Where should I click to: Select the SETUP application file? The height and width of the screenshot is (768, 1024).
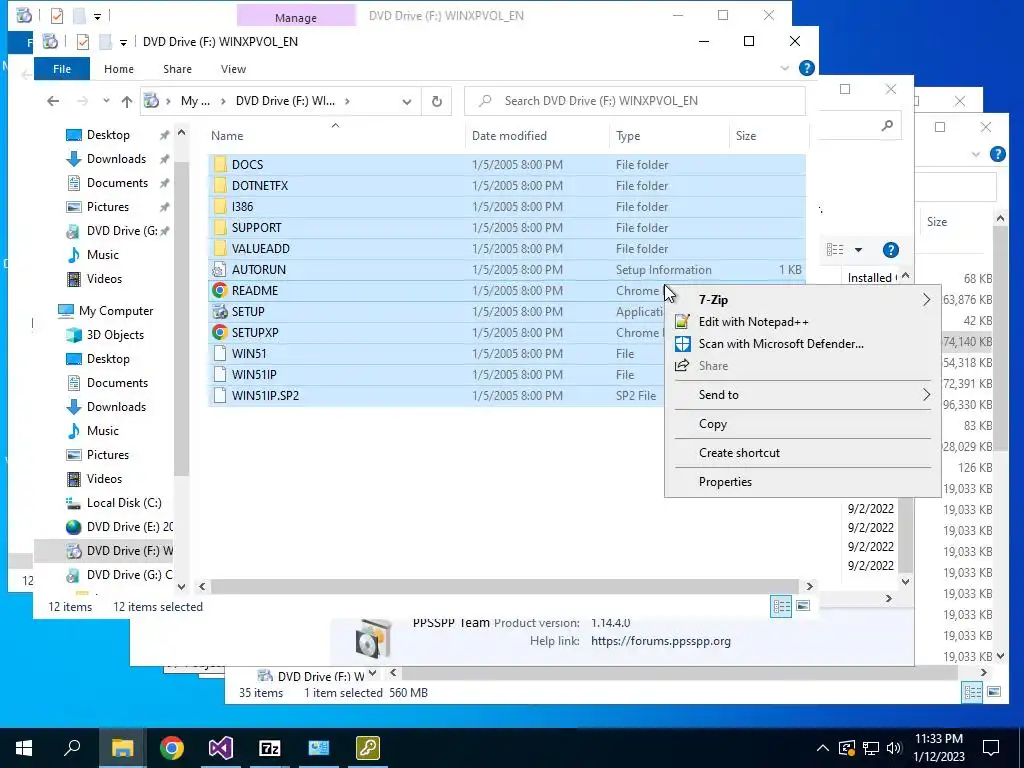[436, 312]
